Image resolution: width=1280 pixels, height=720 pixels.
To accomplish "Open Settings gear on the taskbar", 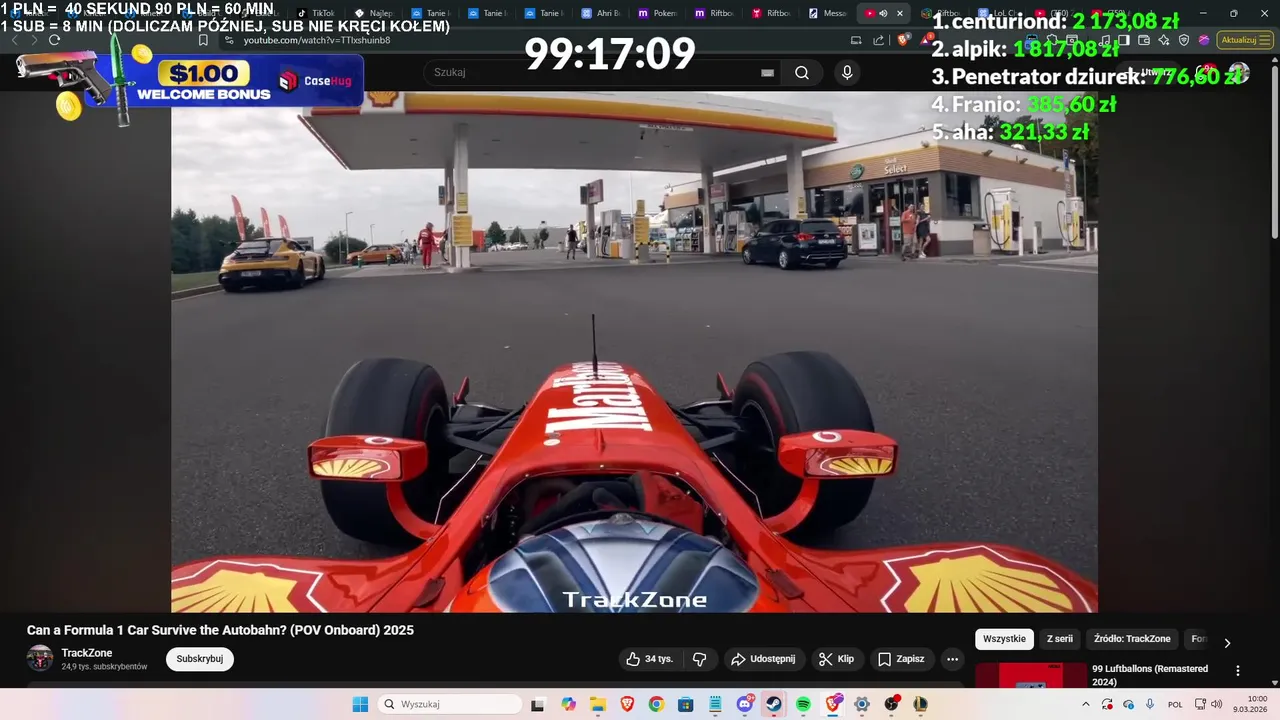I will coord(862,704).
